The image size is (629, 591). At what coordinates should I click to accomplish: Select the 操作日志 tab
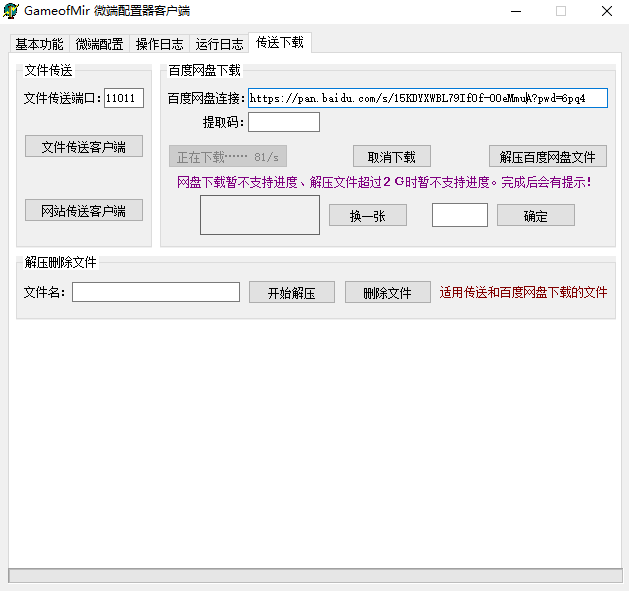(x=160, y=44)
